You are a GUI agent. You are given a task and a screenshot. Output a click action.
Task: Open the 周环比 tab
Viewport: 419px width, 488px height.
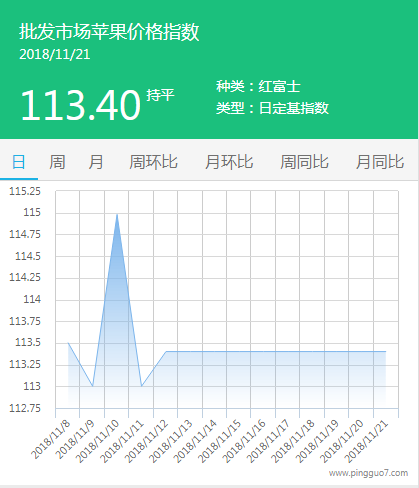[153, 162]
